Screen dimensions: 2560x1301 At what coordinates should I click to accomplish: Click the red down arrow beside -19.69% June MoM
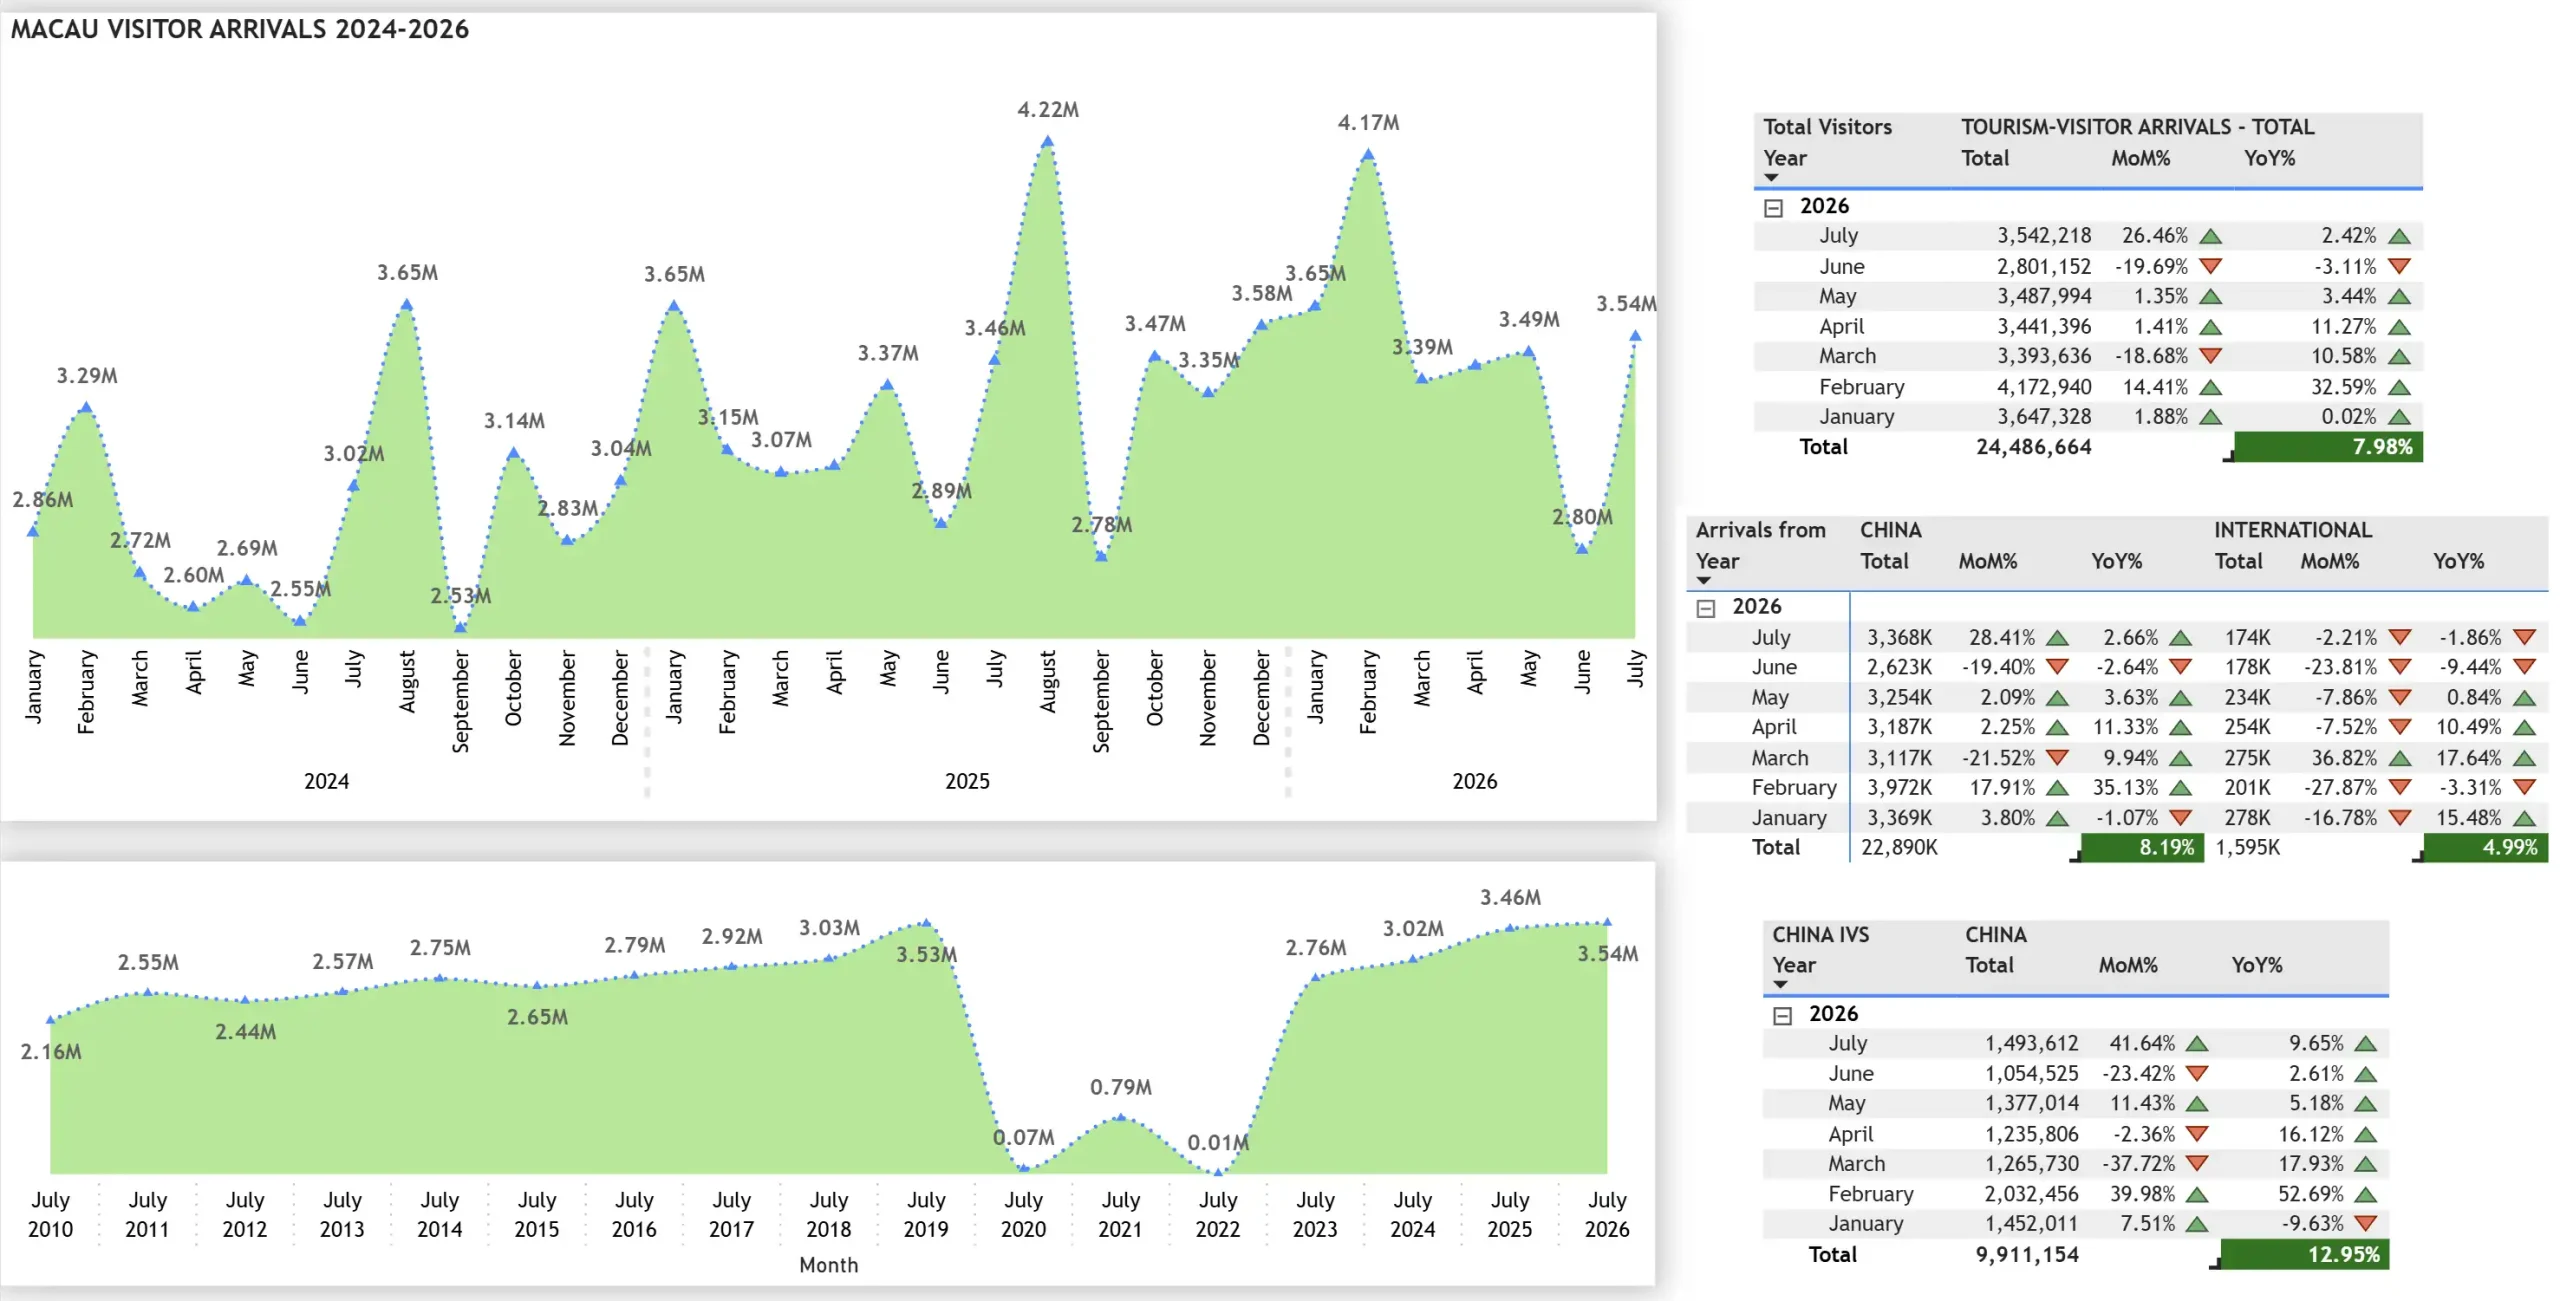point(2211,266)
